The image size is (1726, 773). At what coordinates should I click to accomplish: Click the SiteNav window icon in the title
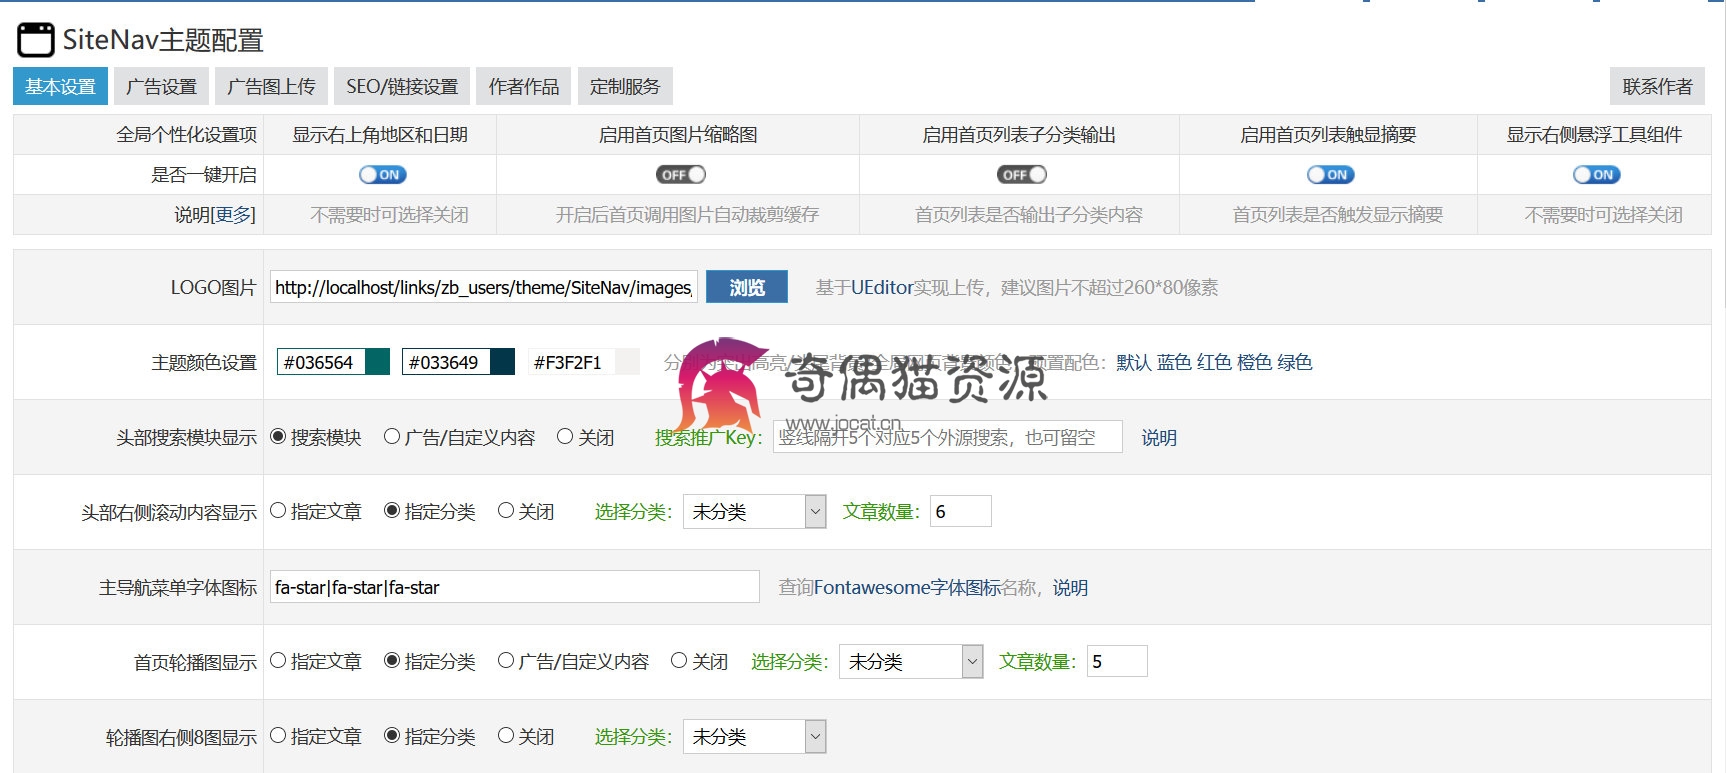coord(36,40)
